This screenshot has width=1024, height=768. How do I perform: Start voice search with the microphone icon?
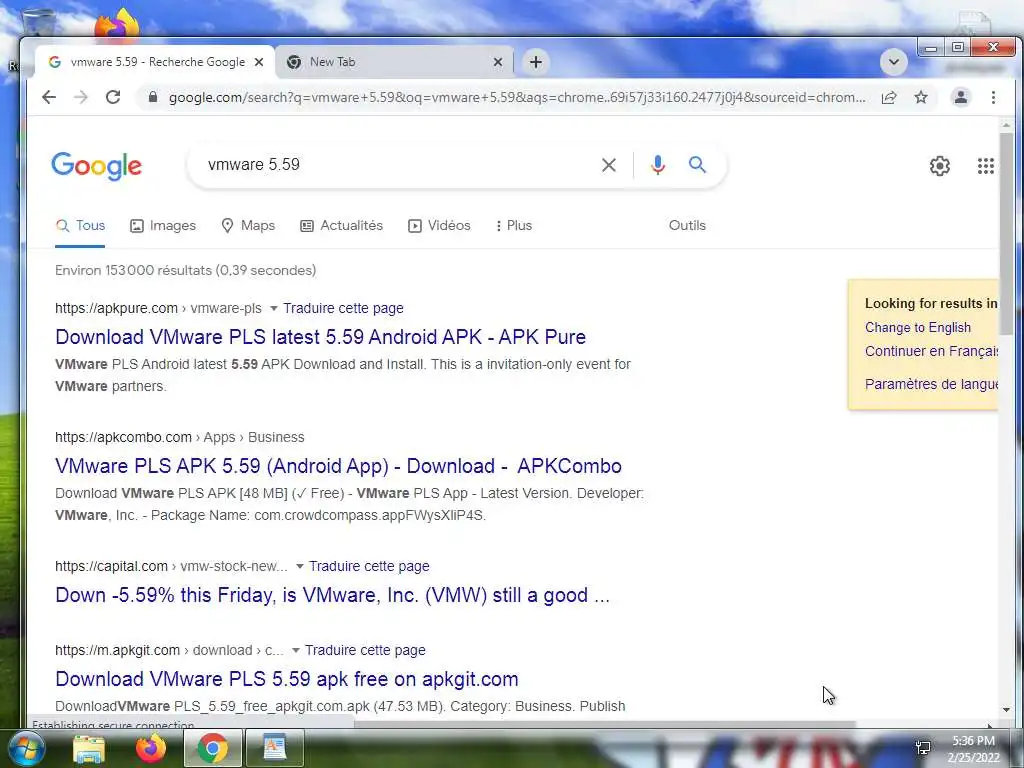(x=658, y=165)
